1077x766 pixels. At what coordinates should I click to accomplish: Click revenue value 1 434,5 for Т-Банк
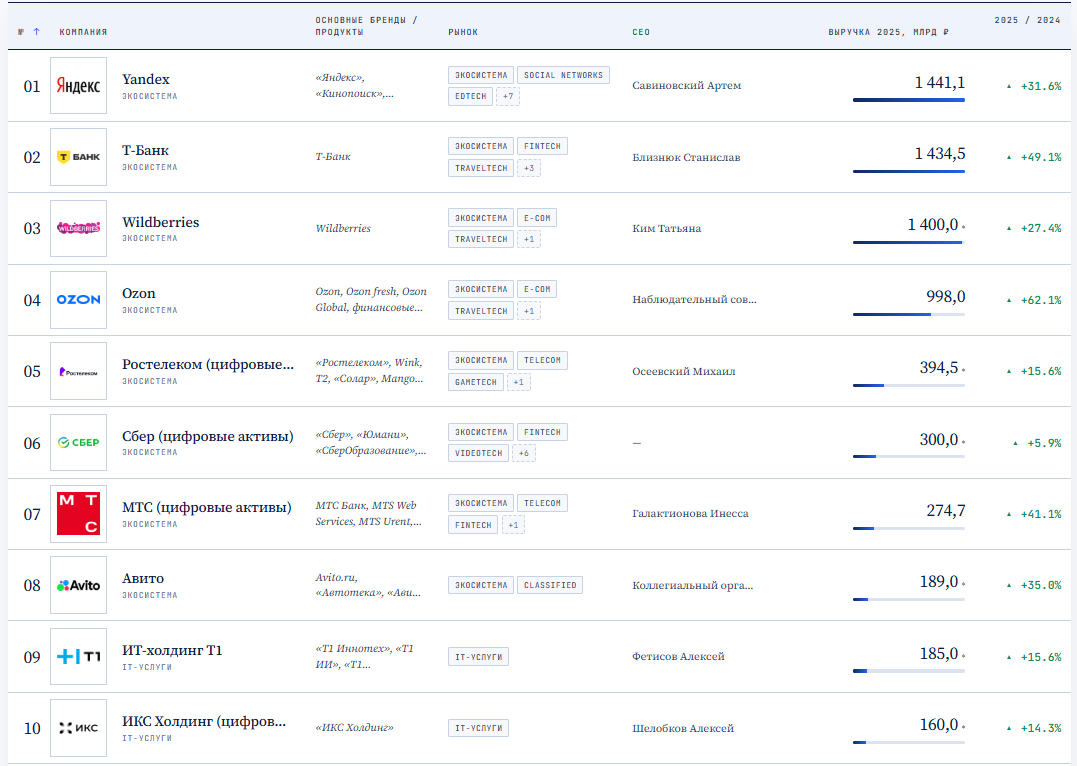(939, 154)
